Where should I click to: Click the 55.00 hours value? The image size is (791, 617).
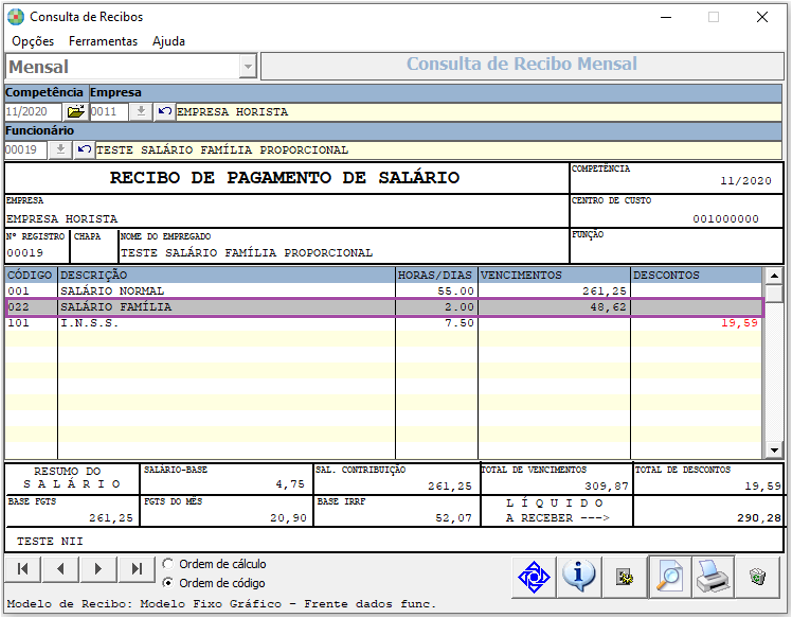(456, 291)
